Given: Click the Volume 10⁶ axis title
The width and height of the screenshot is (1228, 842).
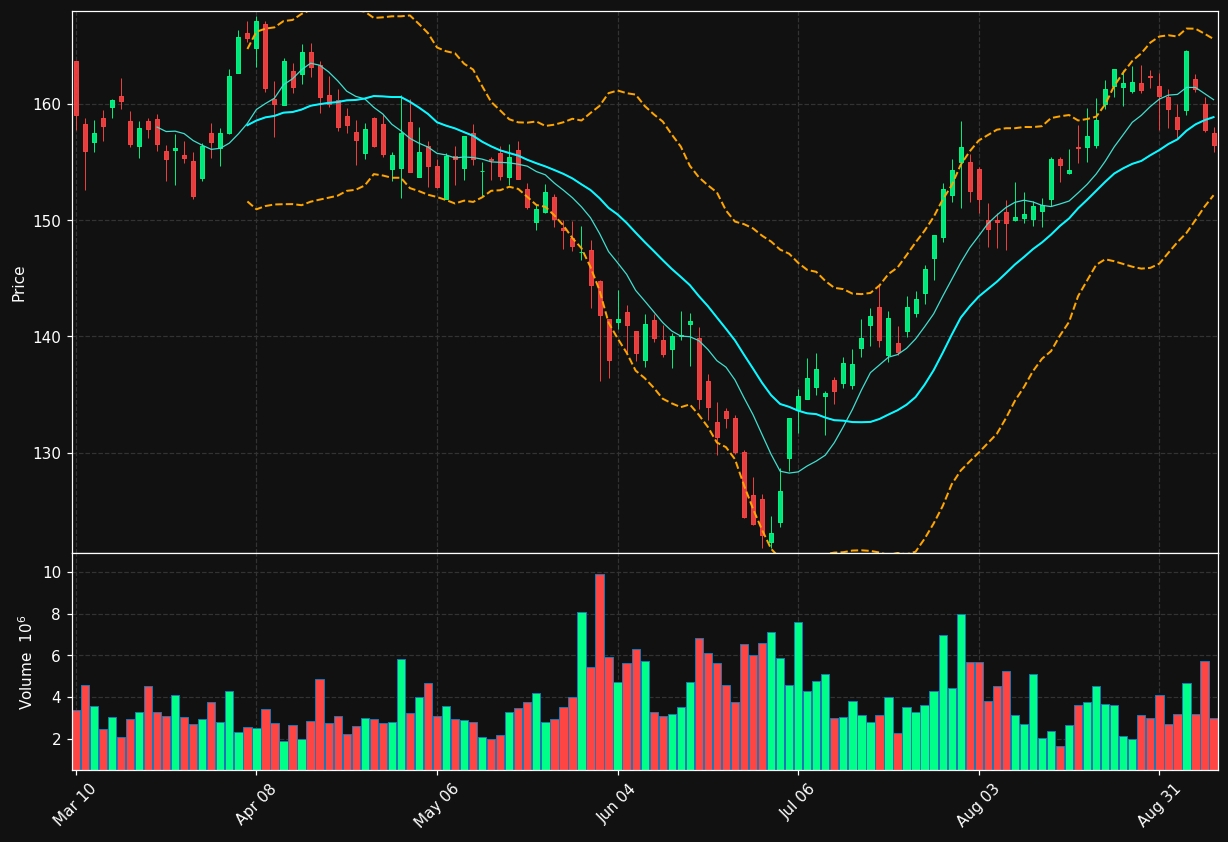Looking at the screenshot, I should pos(25,662).
